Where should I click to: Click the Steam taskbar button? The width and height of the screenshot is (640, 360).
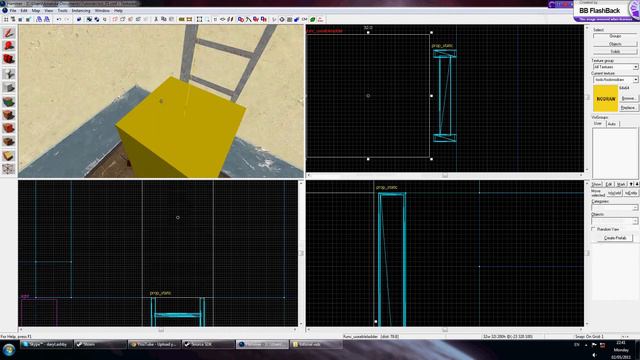[x=100, y=344]
